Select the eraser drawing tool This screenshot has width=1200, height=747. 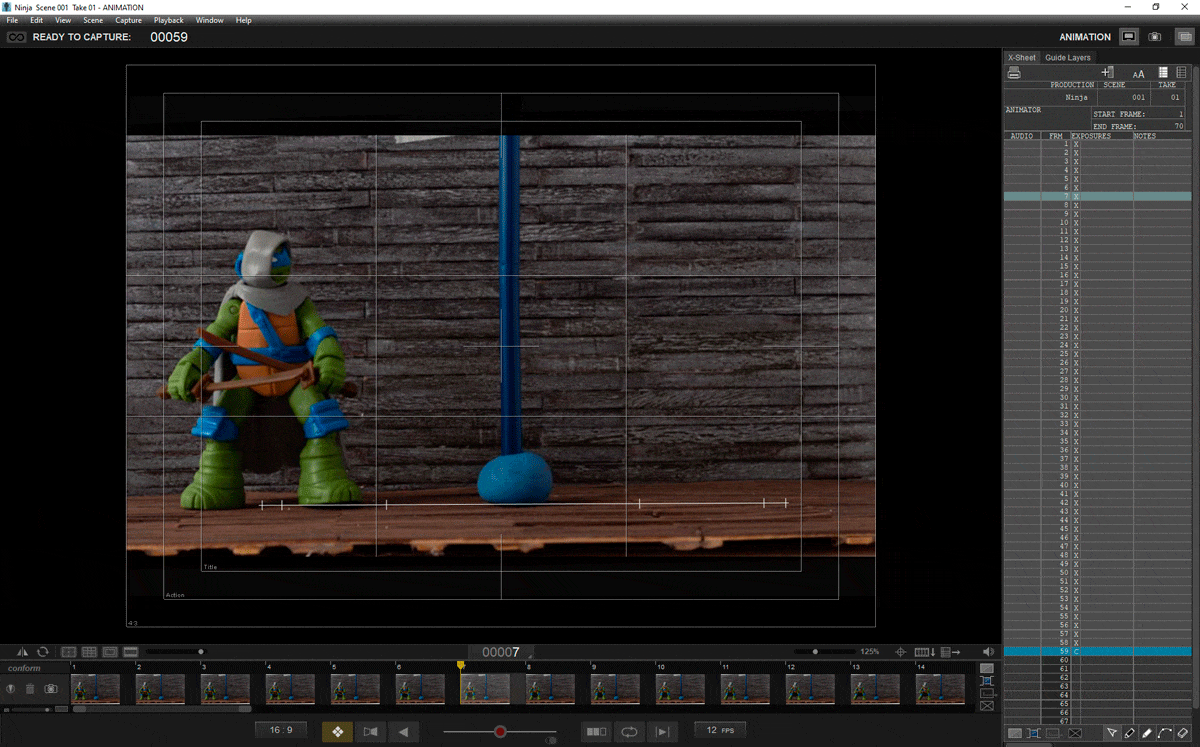coord(1183,733)
